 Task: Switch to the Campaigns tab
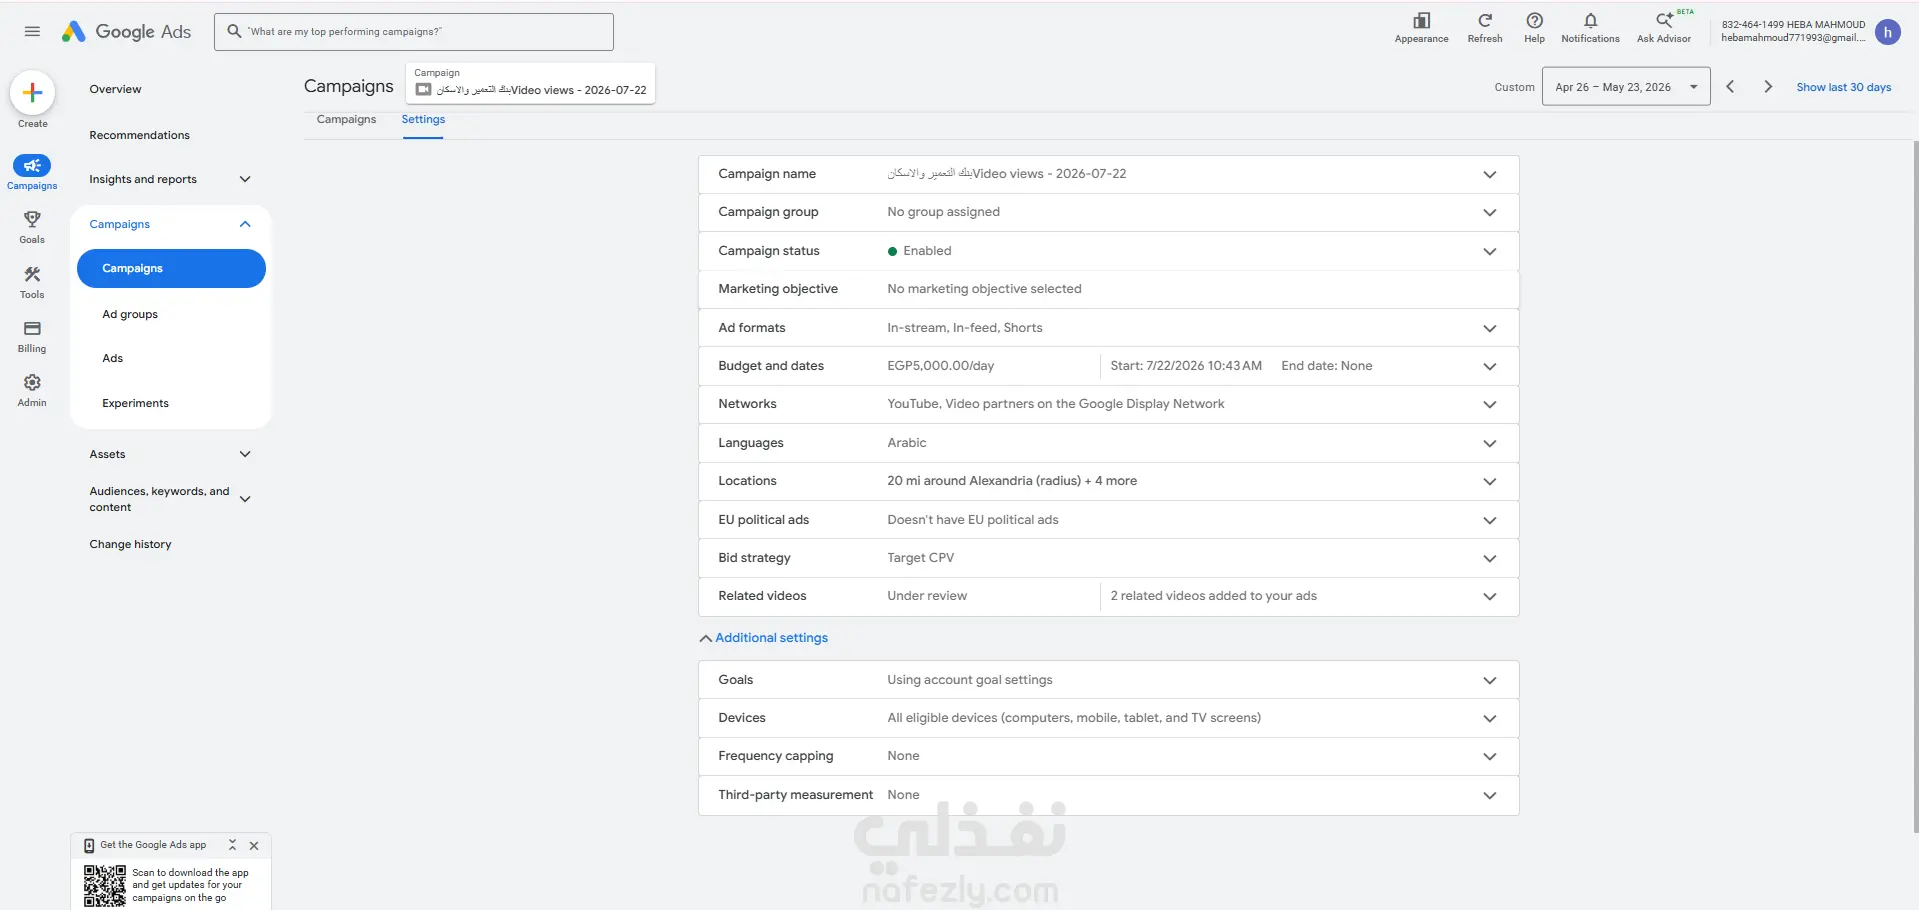click(346, 119)
